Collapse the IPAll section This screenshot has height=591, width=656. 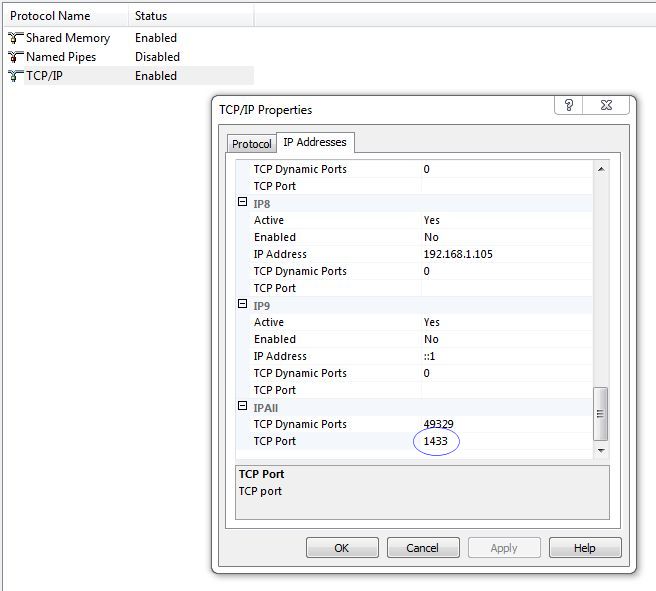[242, 406]
